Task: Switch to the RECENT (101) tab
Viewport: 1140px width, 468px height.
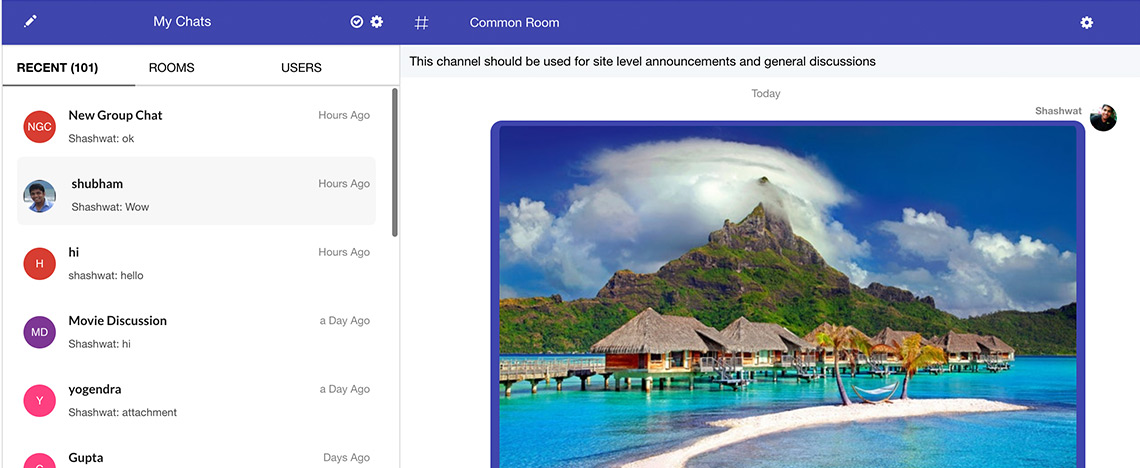Action: [57, 68]
